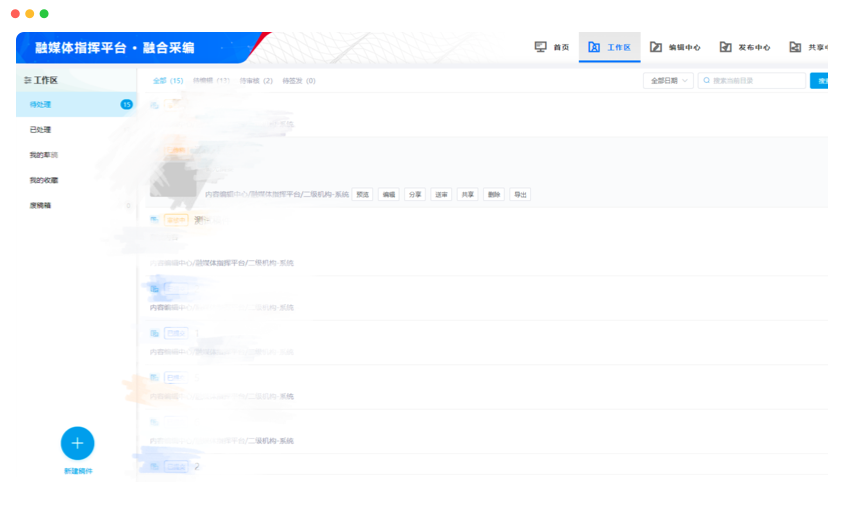The width and height of the screenshot is (844, 506).
Task: Click the 送审 button
Action: (x=441, y=194)
